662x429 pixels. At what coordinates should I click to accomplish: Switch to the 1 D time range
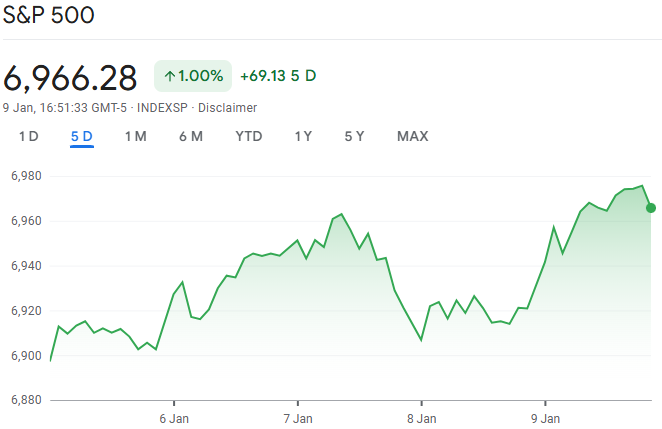(29, 136)
